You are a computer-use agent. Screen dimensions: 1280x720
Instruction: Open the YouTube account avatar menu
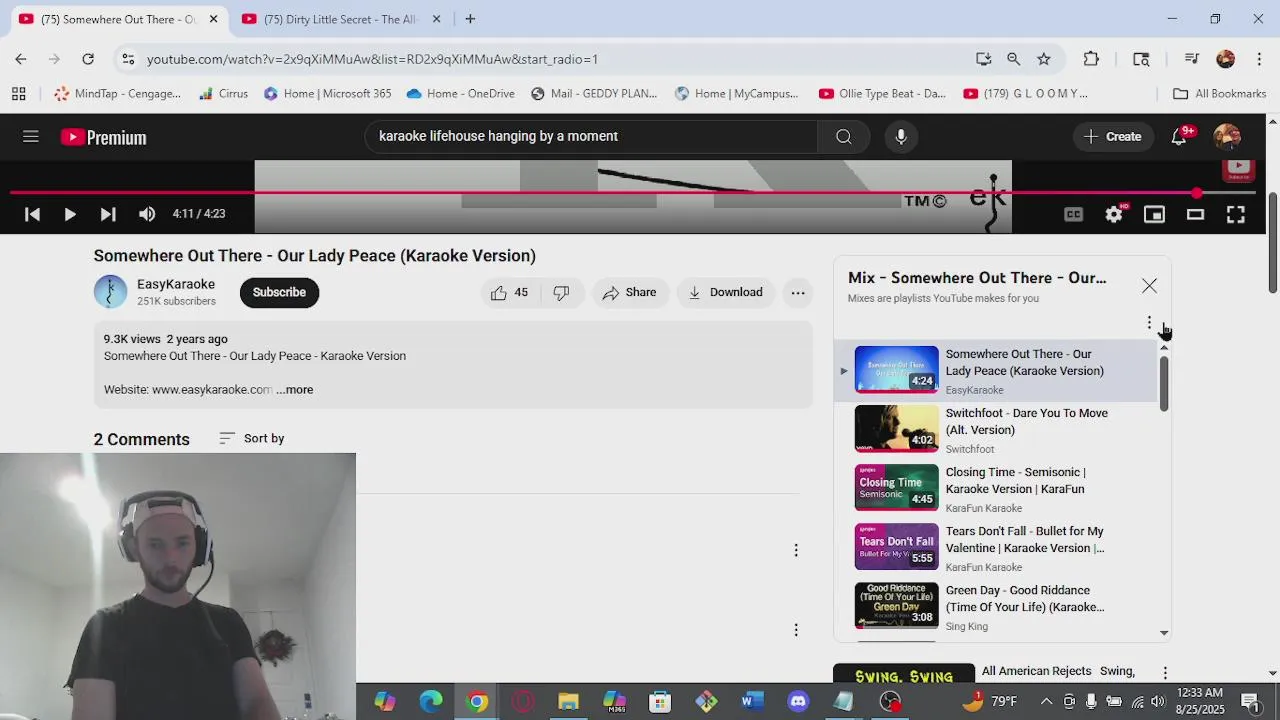(x=1227, y=137)
